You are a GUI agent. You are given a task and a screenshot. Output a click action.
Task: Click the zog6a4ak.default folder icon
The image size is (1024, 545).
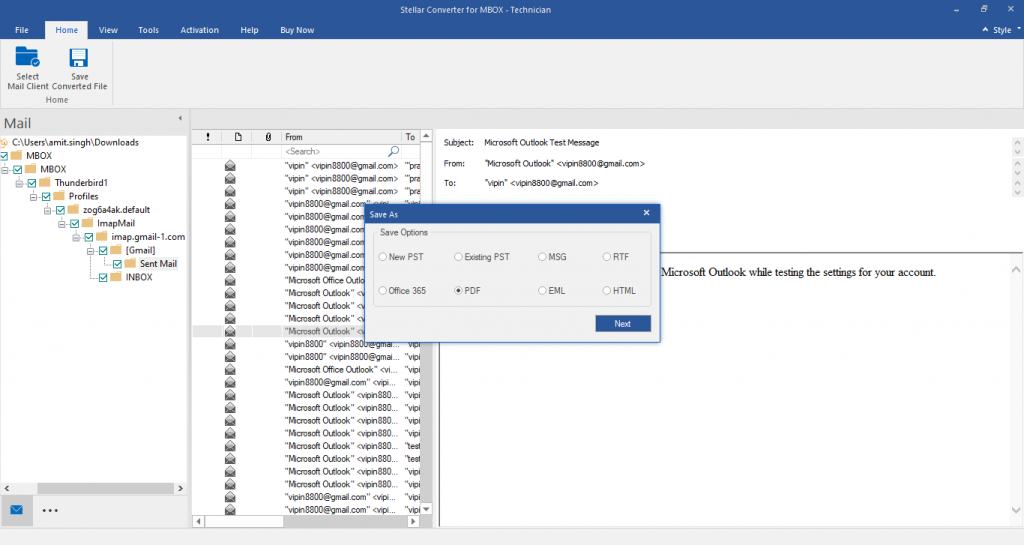pyautogui.click(x=73, y=210)
